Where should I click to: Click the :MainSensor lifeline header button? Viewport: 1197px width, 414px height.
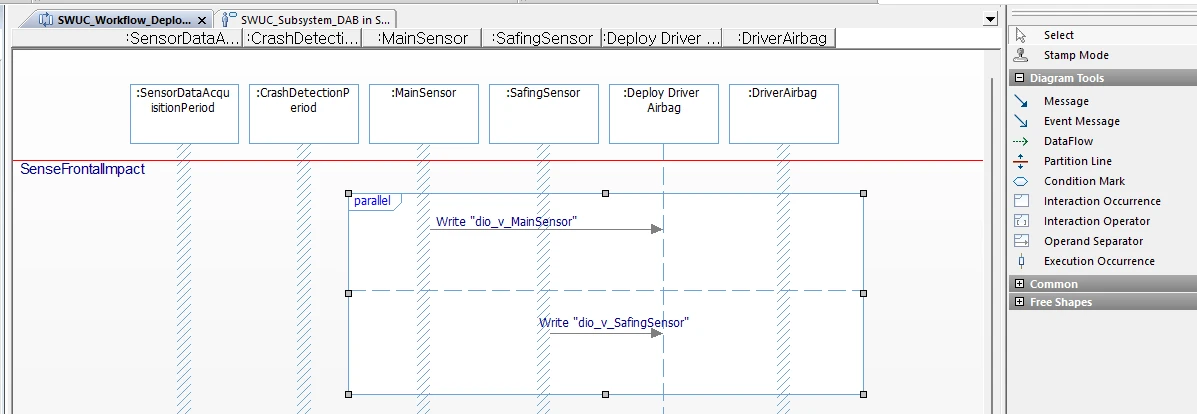click(423, 38)
